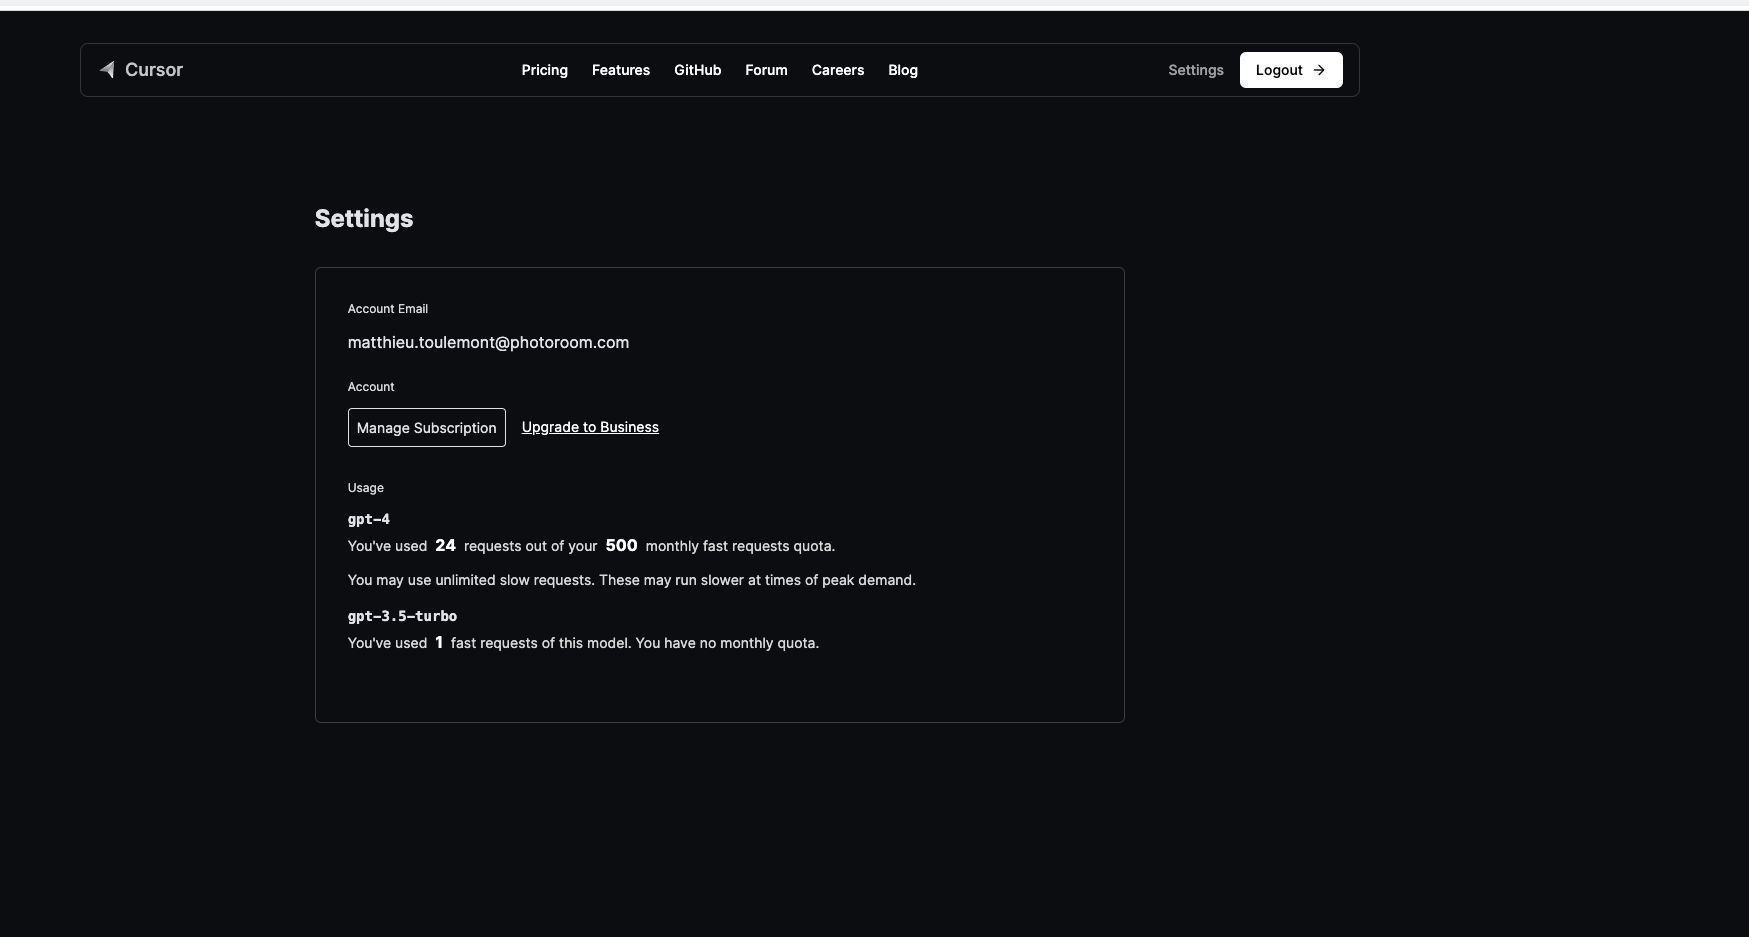
Task: Visit the GitHub page from the navbar
Action: tap(697, 70)
